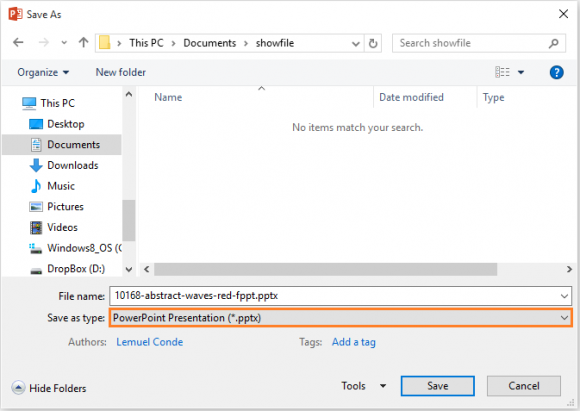The width and height of the screenshot is (580, 411).
Task: Click the horizontal scrollbar right arrow
Action: pyautogui.click(x=569, y=269)
